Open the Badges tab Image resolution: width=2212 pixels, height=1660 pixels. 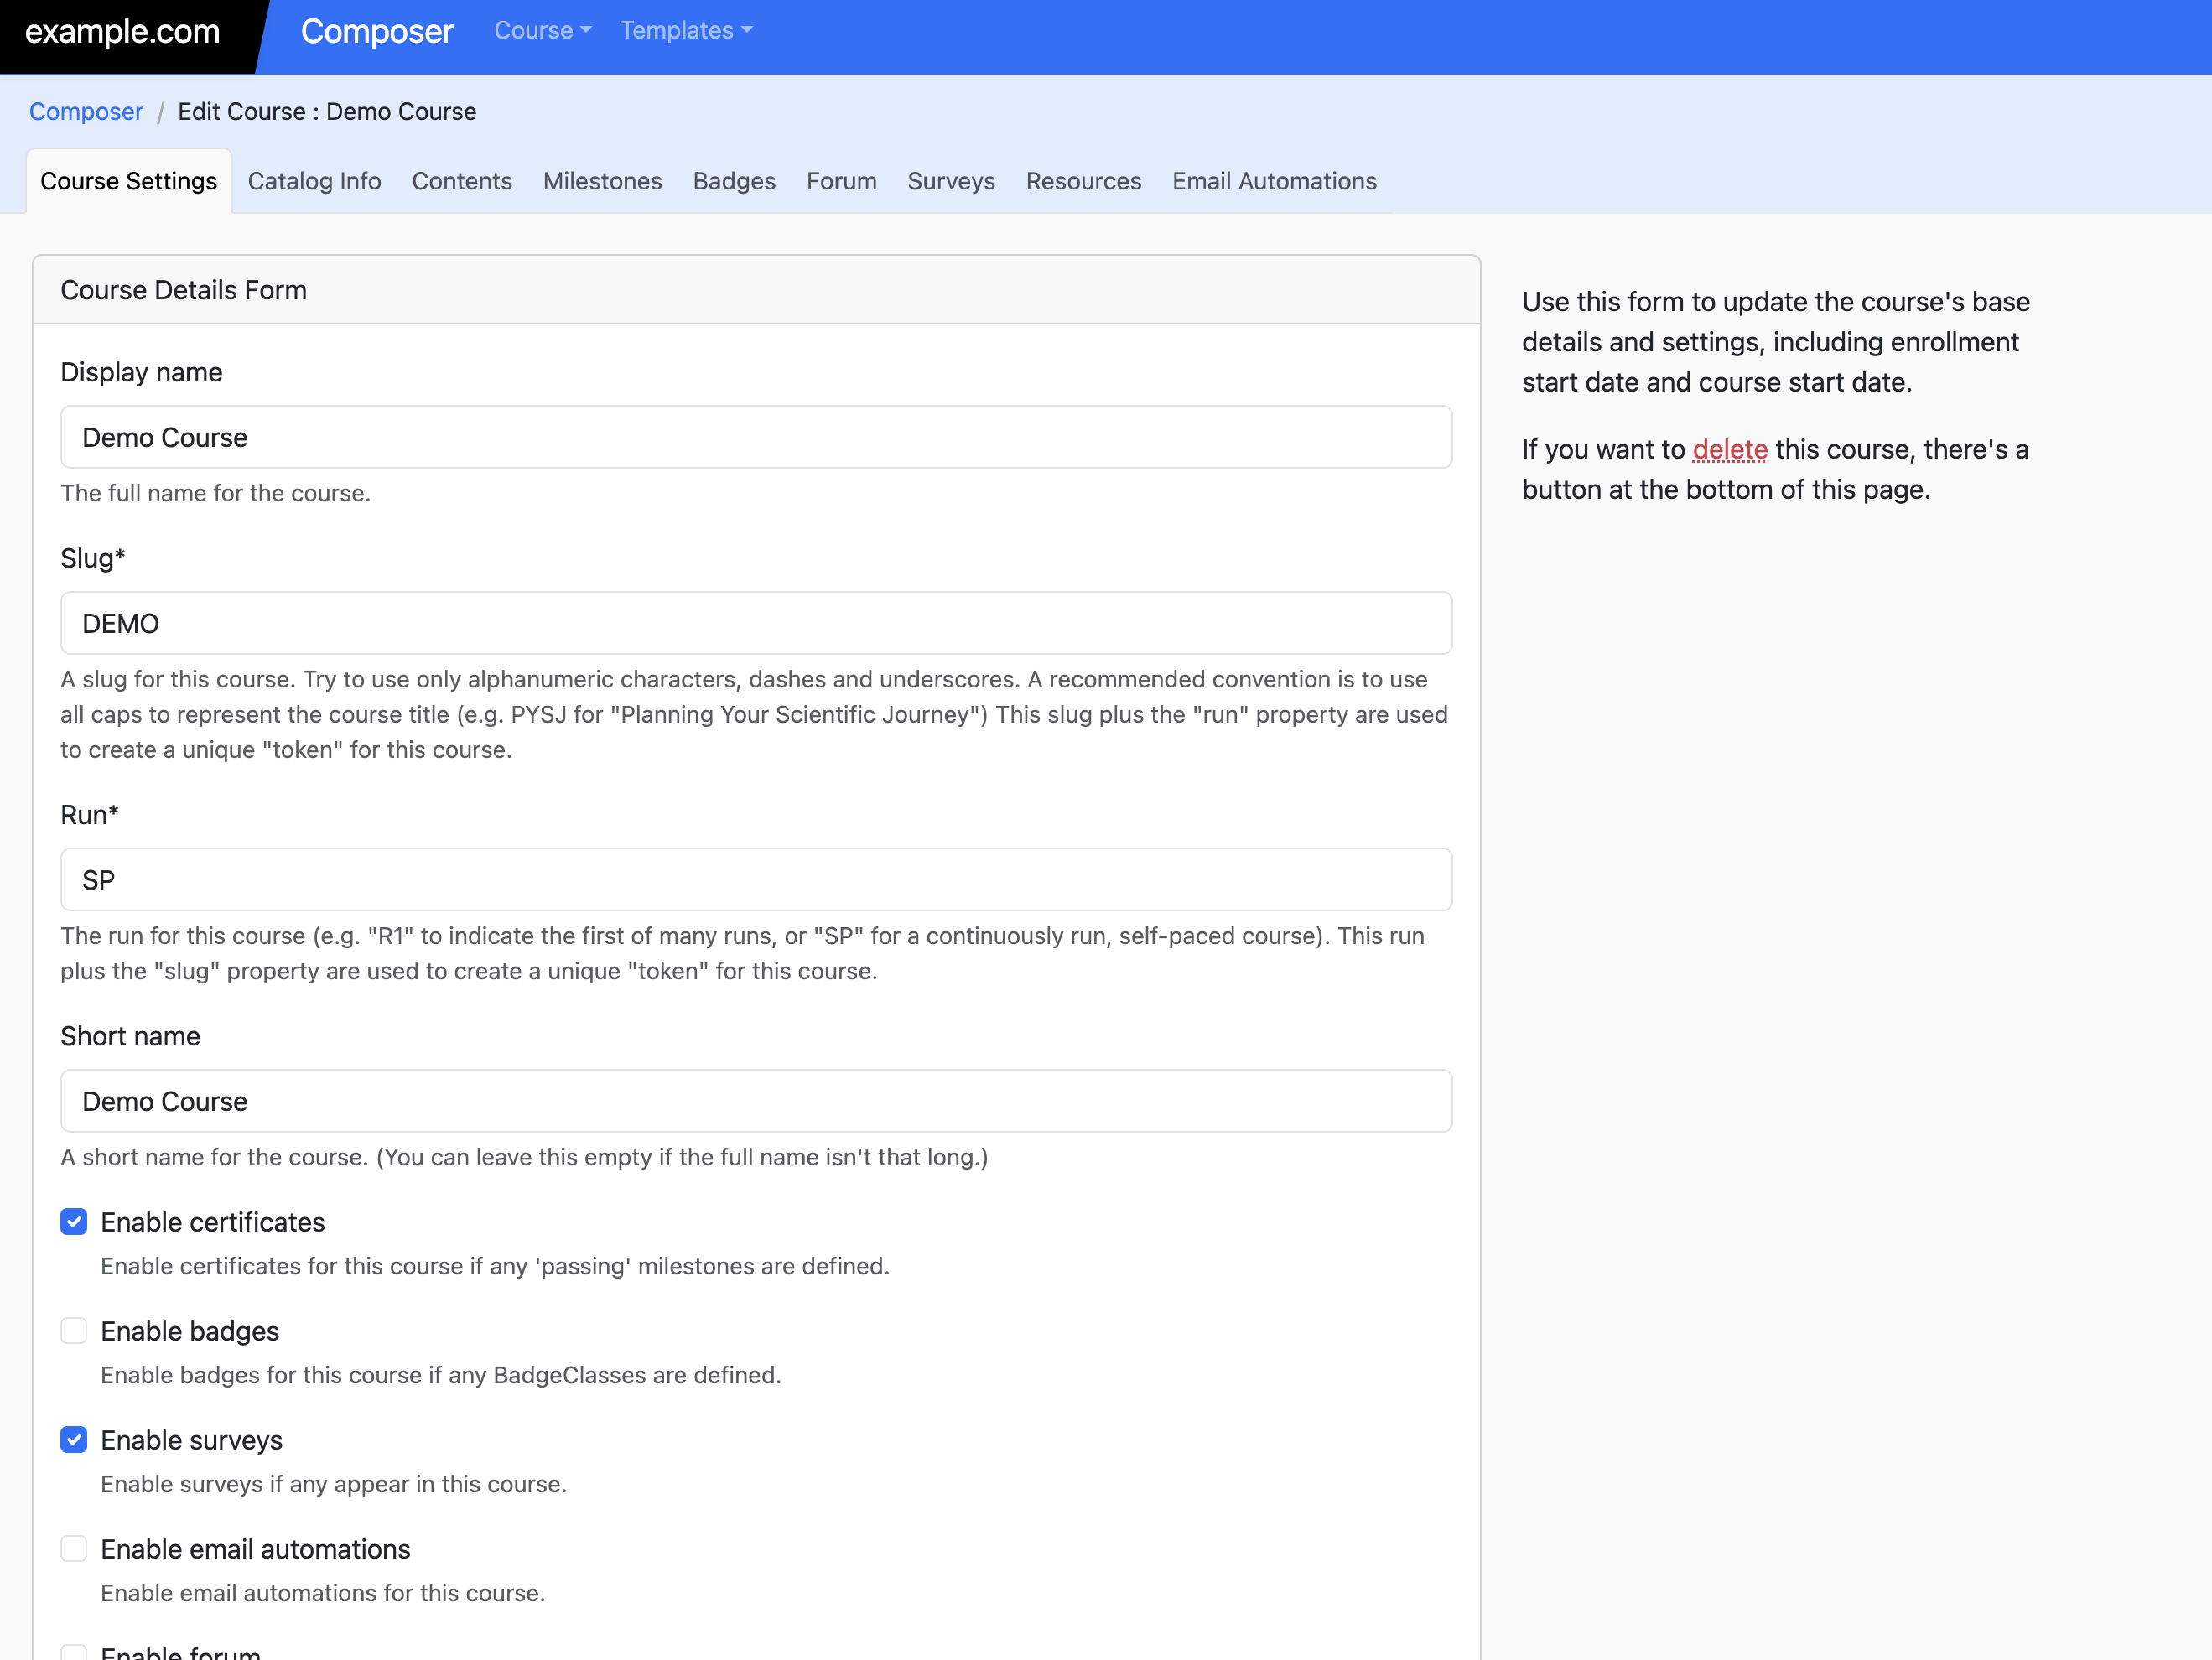click(x=733, y=181)
